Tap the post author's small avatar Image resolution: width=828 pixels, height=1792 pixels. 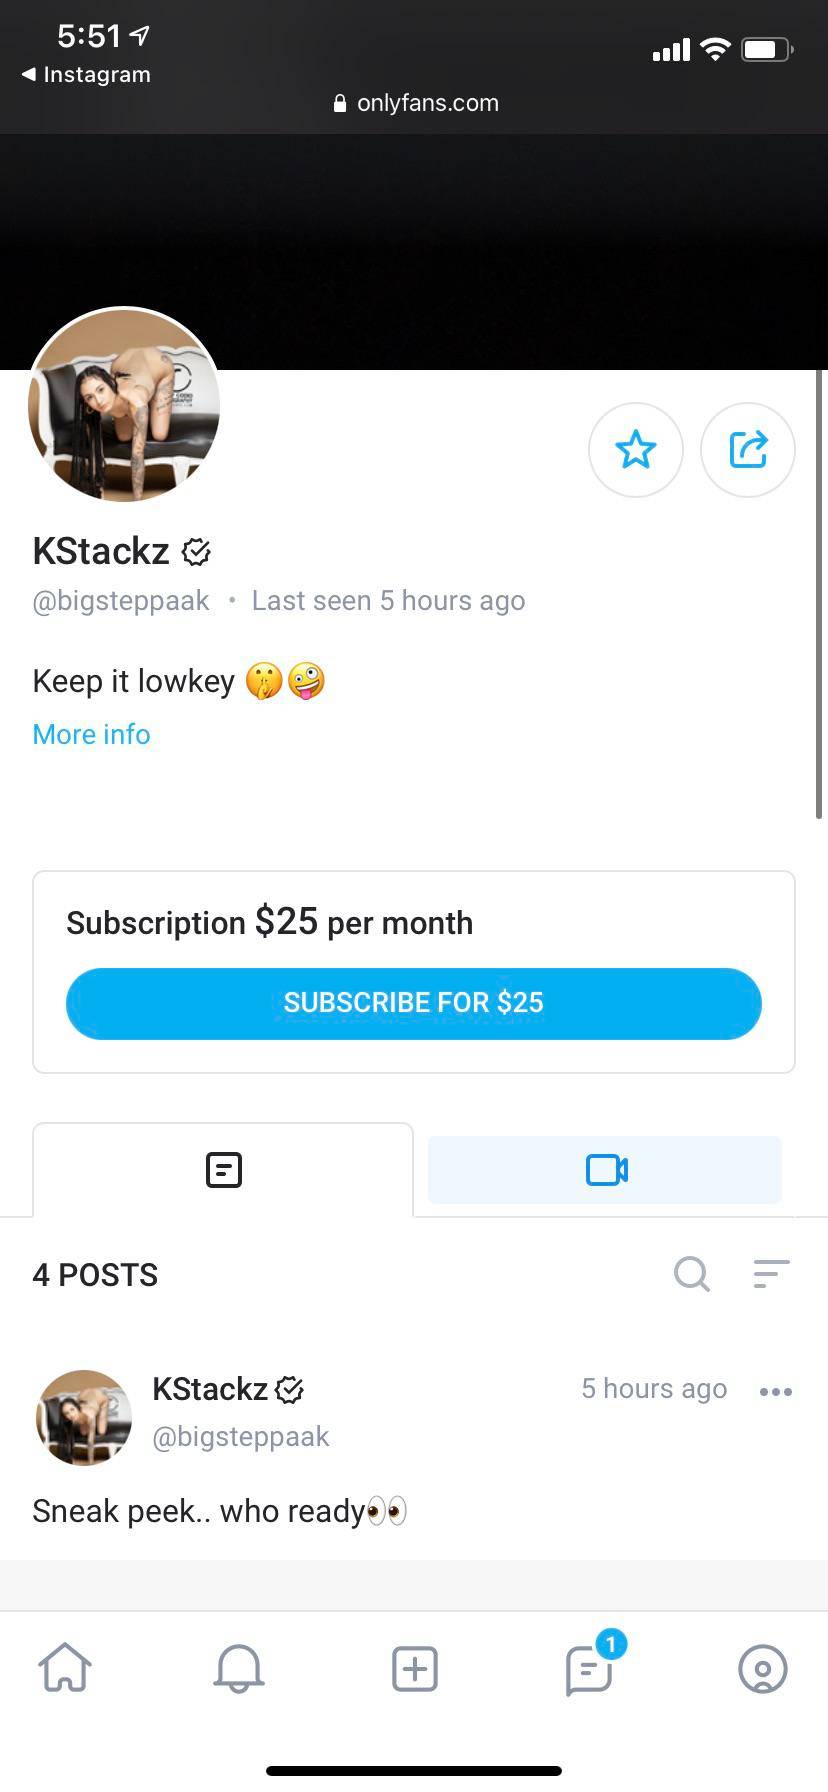[84, 1417]
